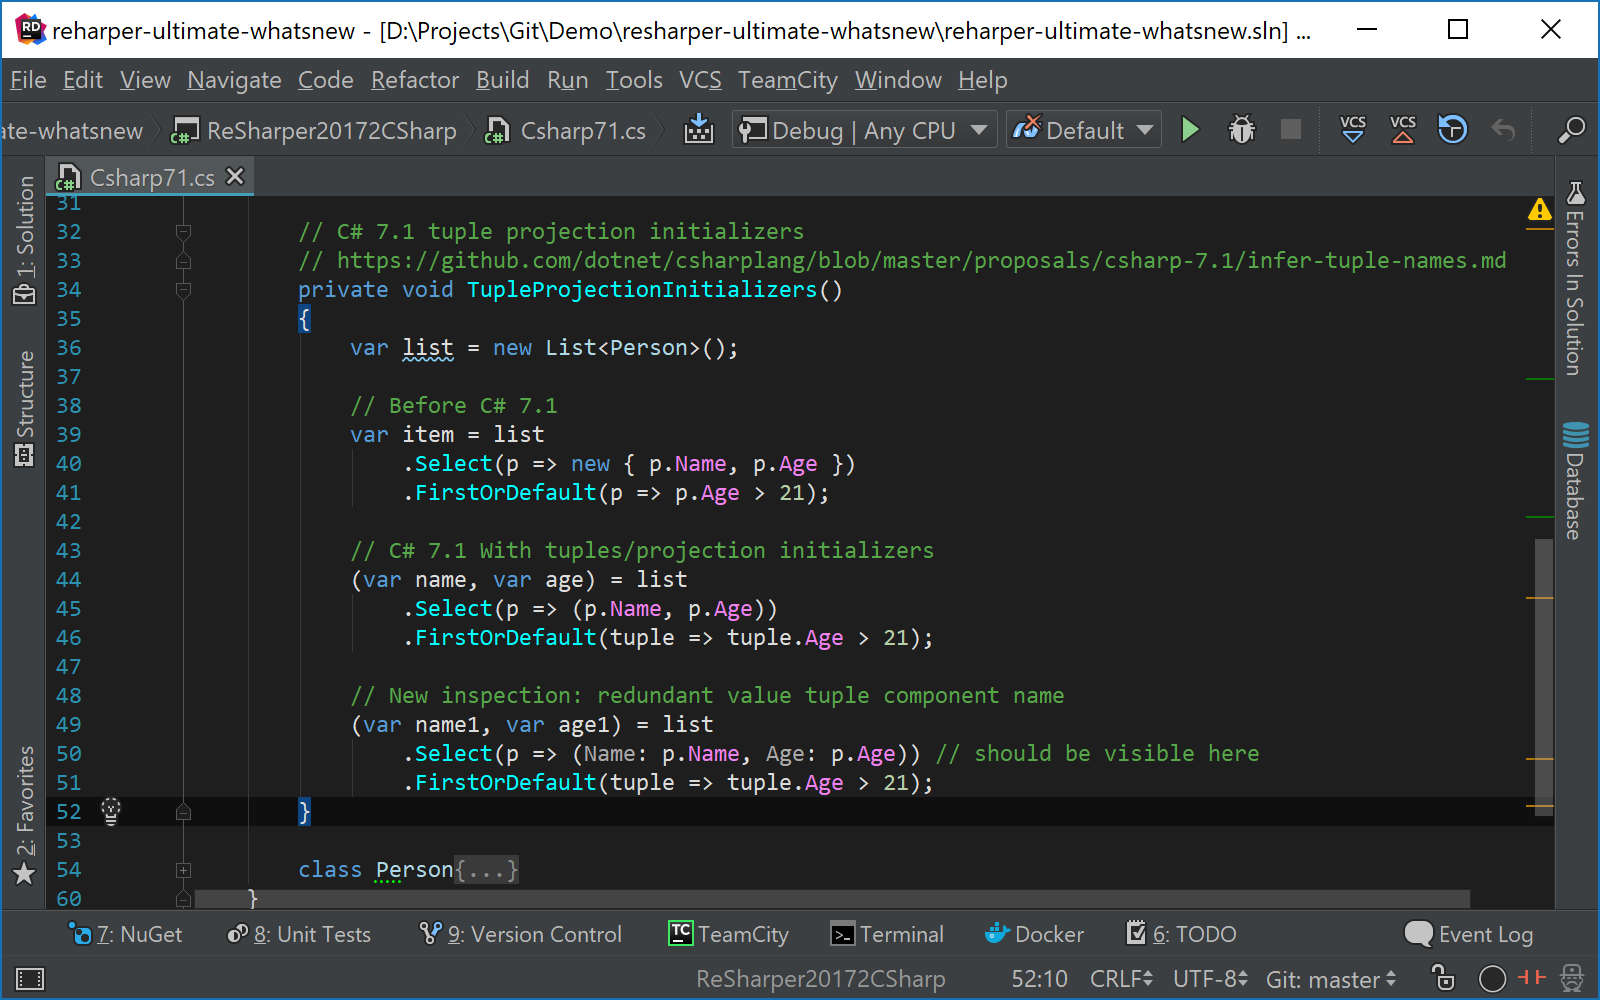Open the Database side panel
The height and width of the screenshot is (1000, 1600).
(1575, 480)
